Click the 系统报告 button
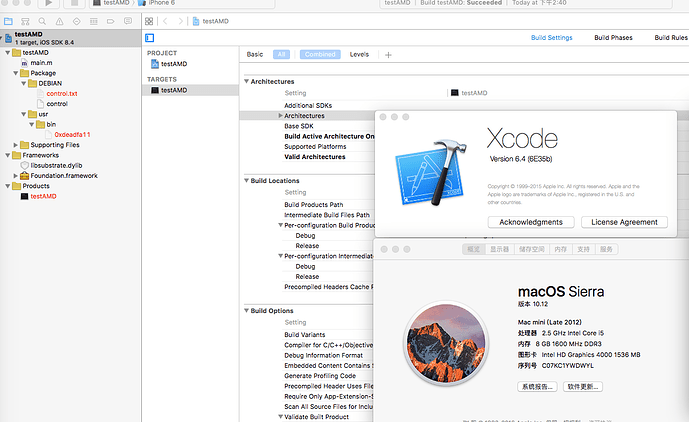Image resolution: width=689 pixels, height=422 pixels. [537, 387]
